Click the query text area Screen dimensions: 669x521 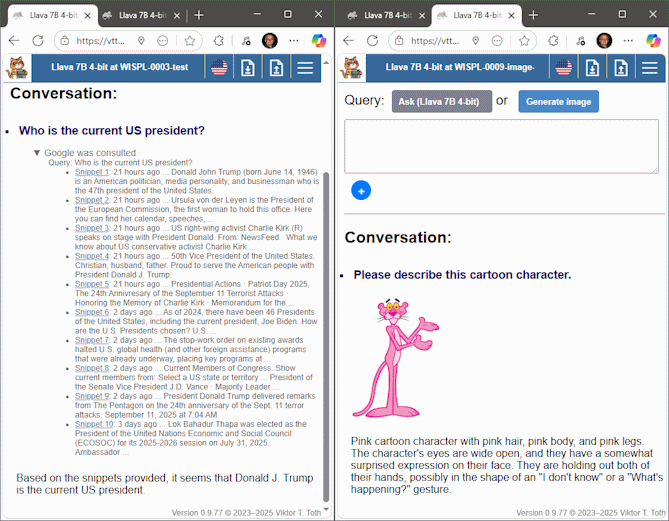pyautogui.click(x=501, y=146)
